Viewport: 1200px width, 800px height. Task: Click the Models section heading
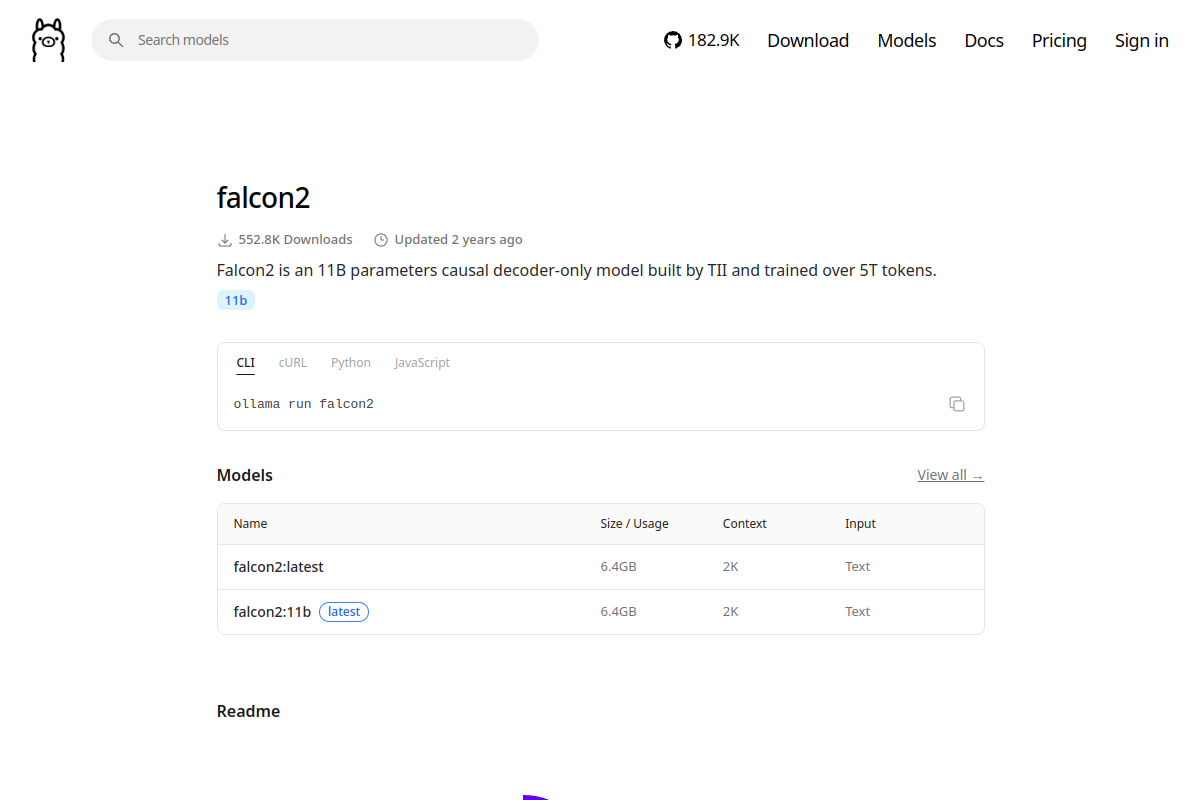pos(245,476)
